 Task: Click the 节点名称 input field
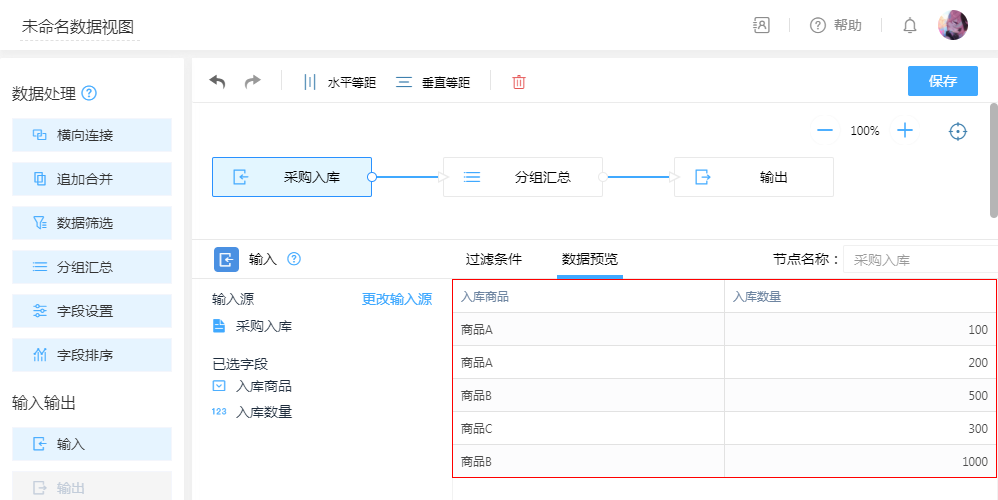(918, 260)
